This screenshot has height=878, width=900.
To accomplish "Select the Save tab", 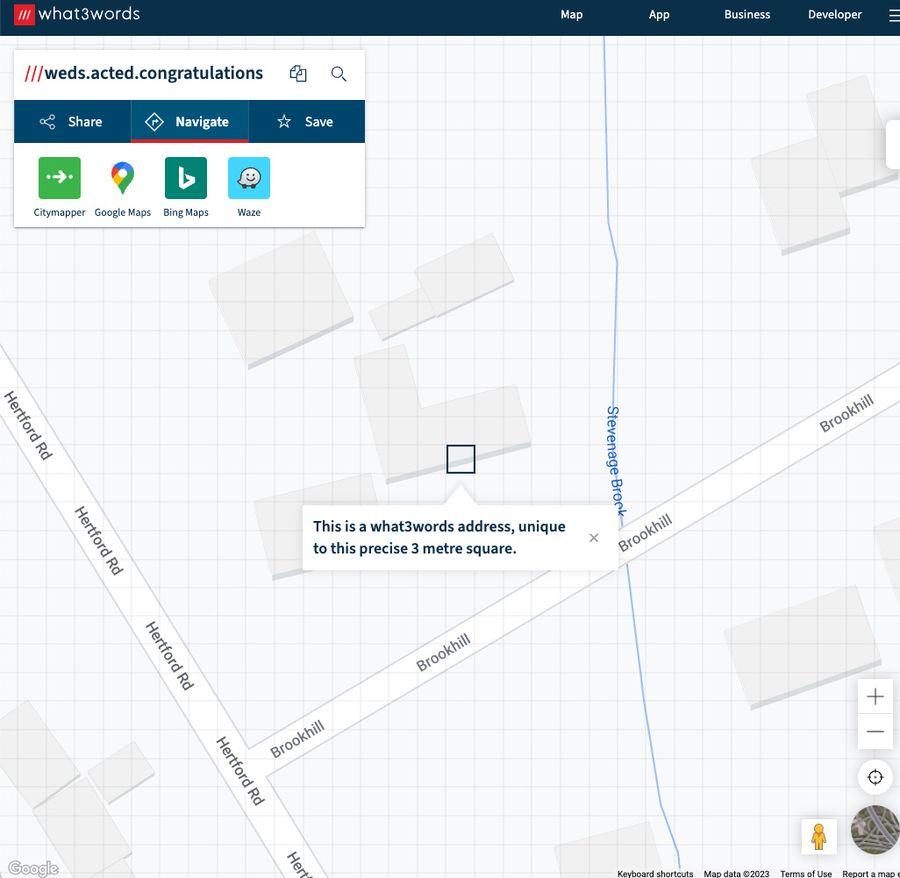I will click(x=306, y=122).
